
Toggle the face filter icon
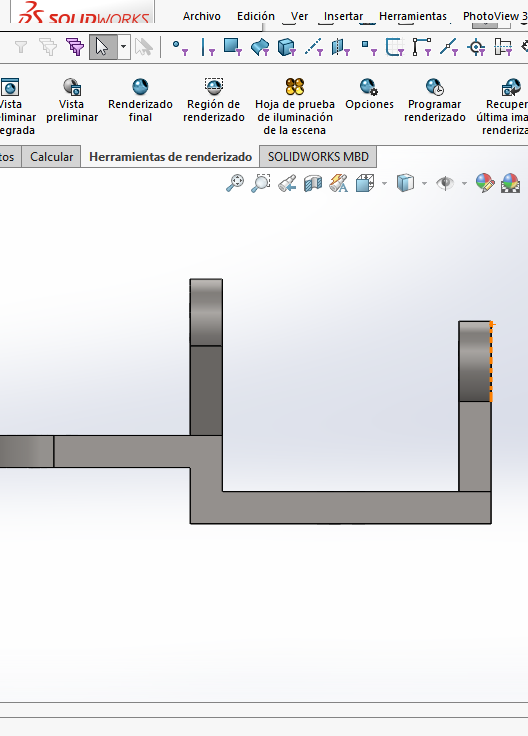click(233, 47)
